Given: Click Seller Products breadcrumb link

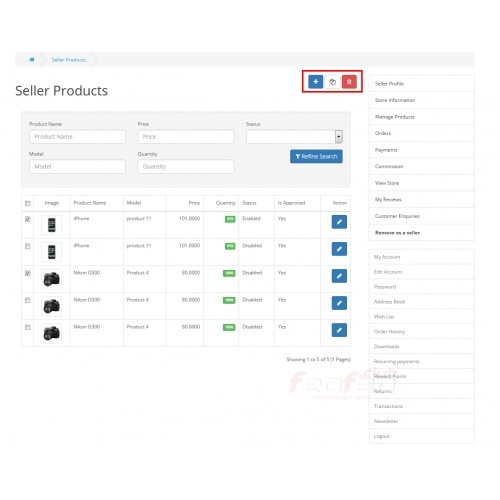Looking at the screenshot, I should tap(68, 60).
